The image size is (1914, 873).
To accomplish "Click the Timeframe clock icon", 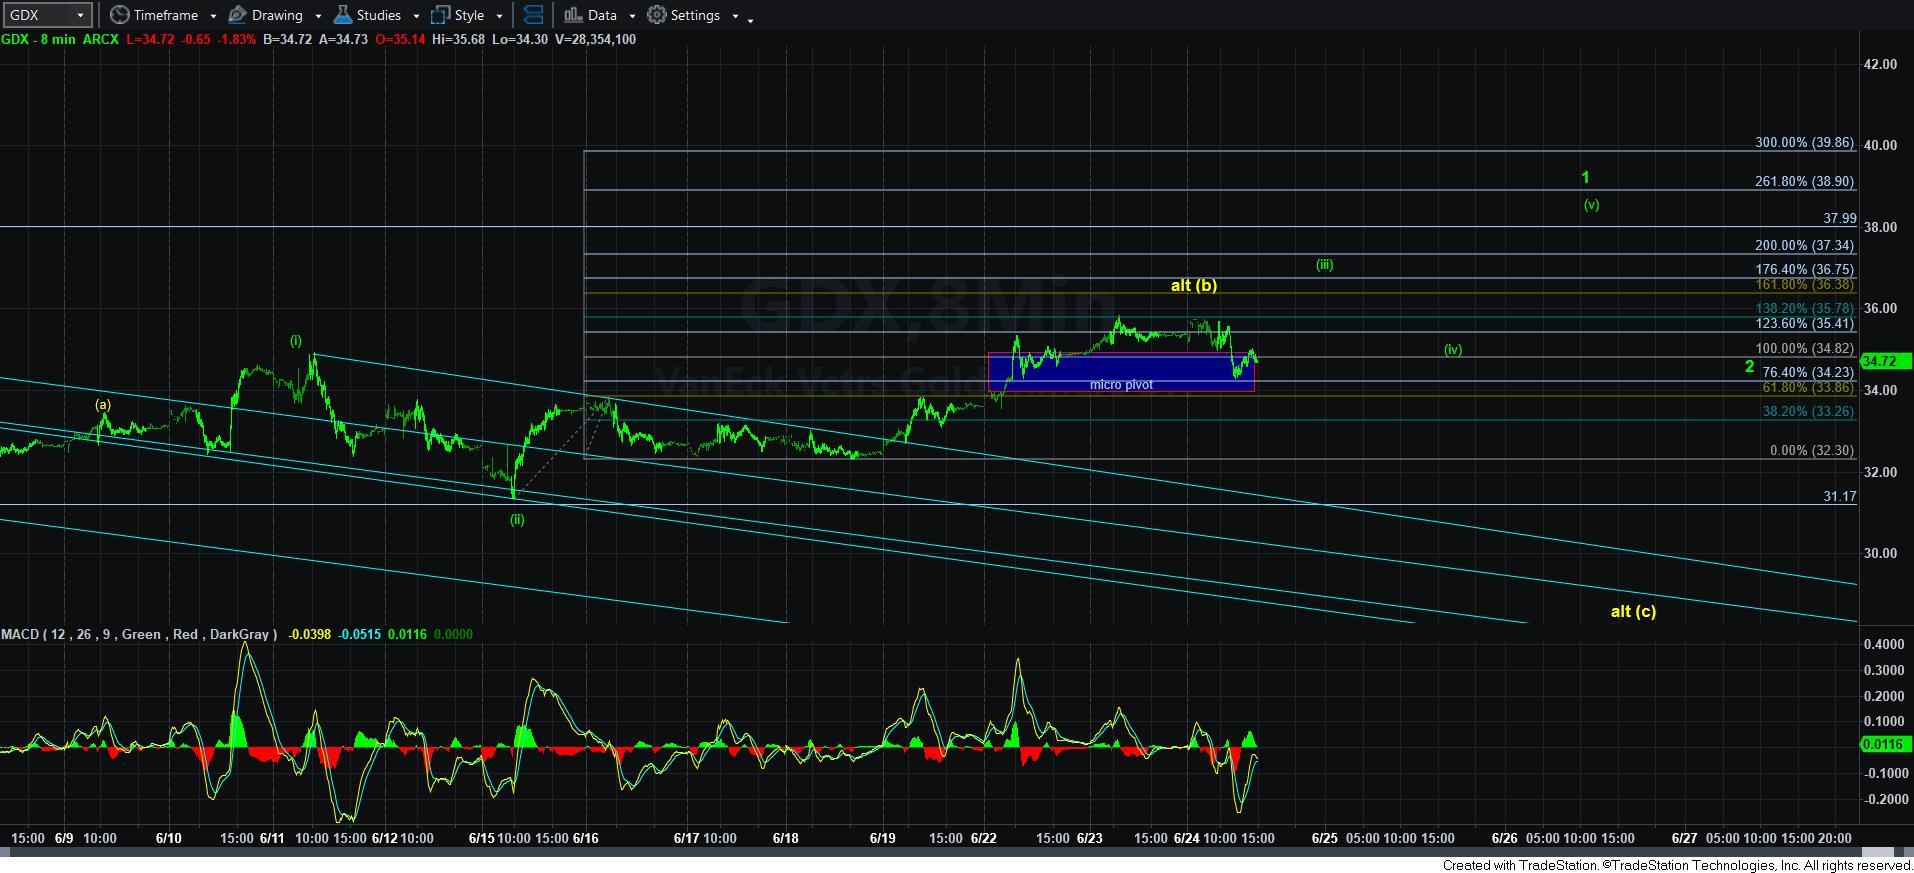I will click(119, 15).
